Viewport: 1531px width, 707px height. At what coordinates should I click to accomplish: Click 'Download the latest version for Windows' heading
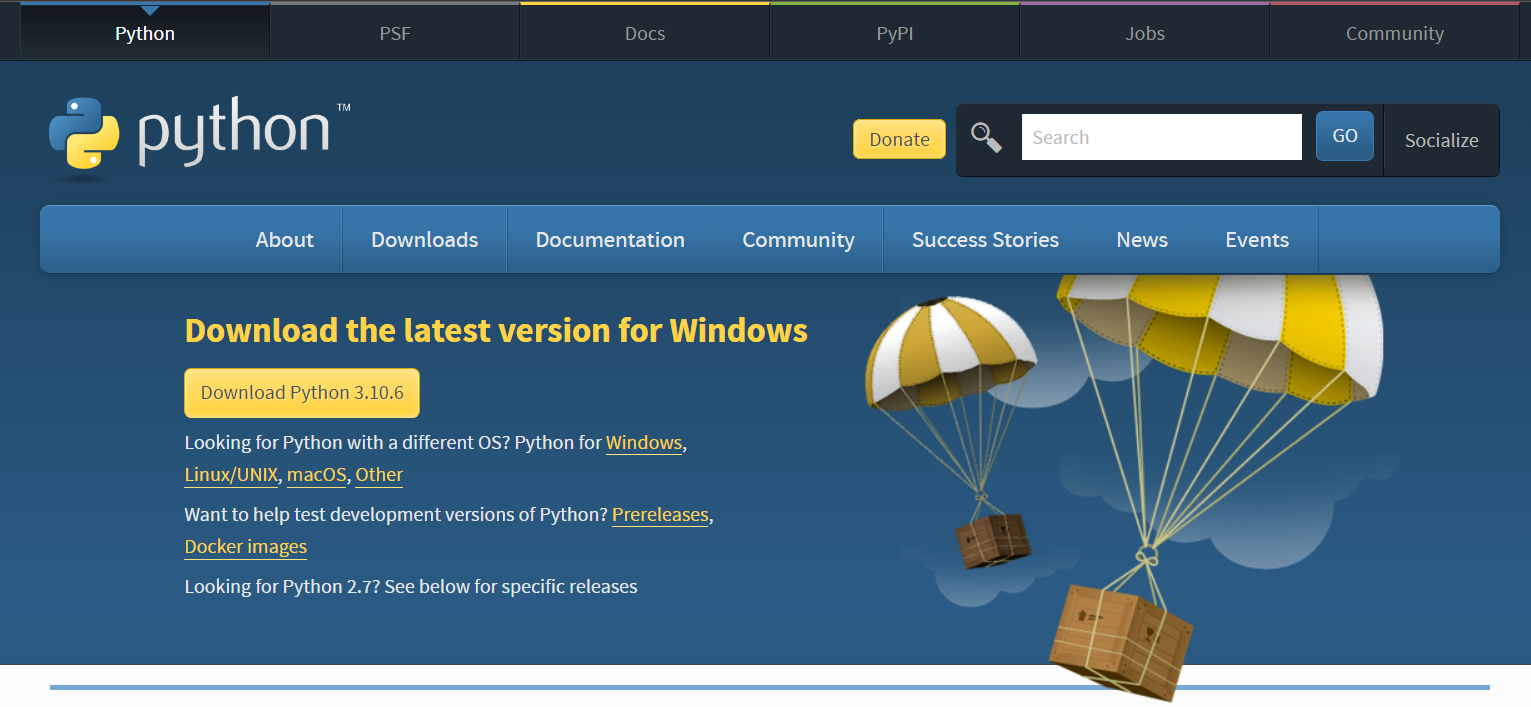click(496, 330)
